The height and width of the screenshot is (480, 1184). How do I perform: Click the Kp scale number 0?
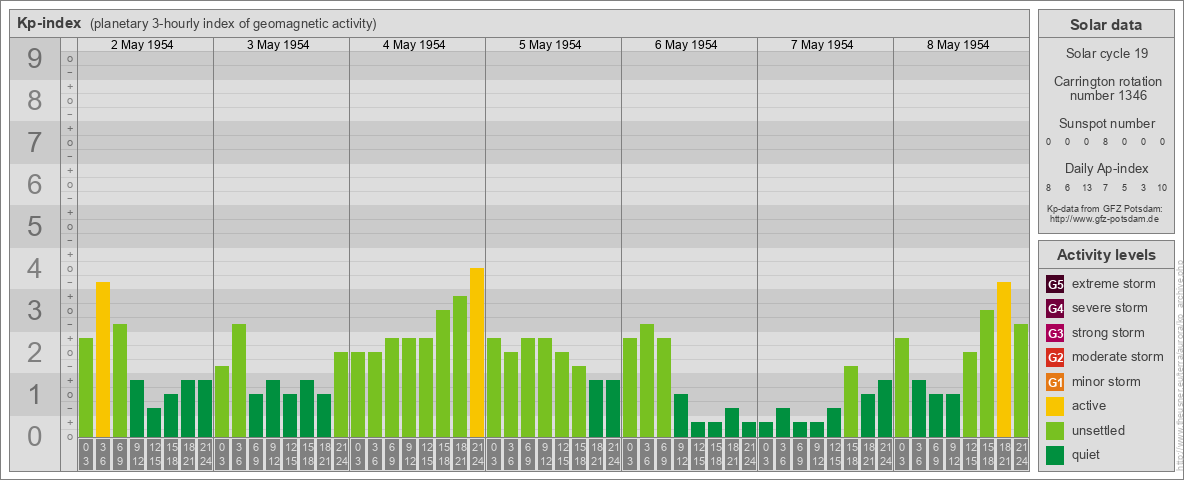[x=35, y=436]
